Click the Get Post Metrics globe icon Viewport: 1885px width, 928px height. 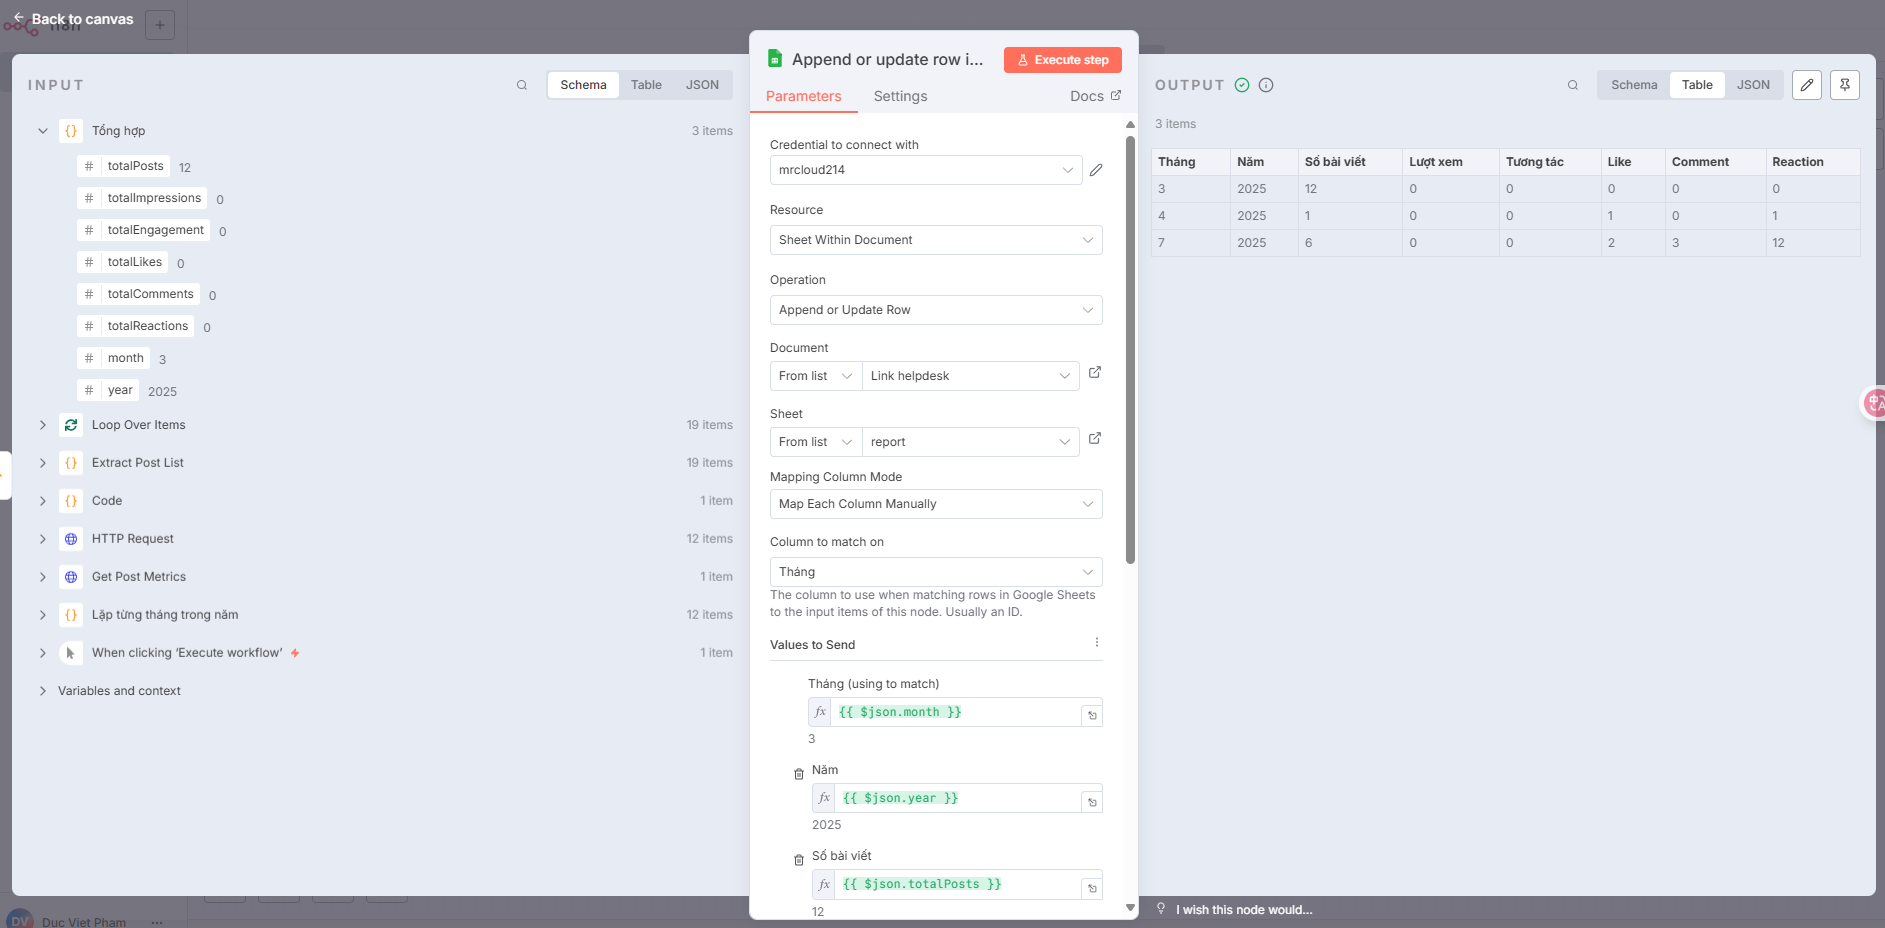[x=71, y=577]
